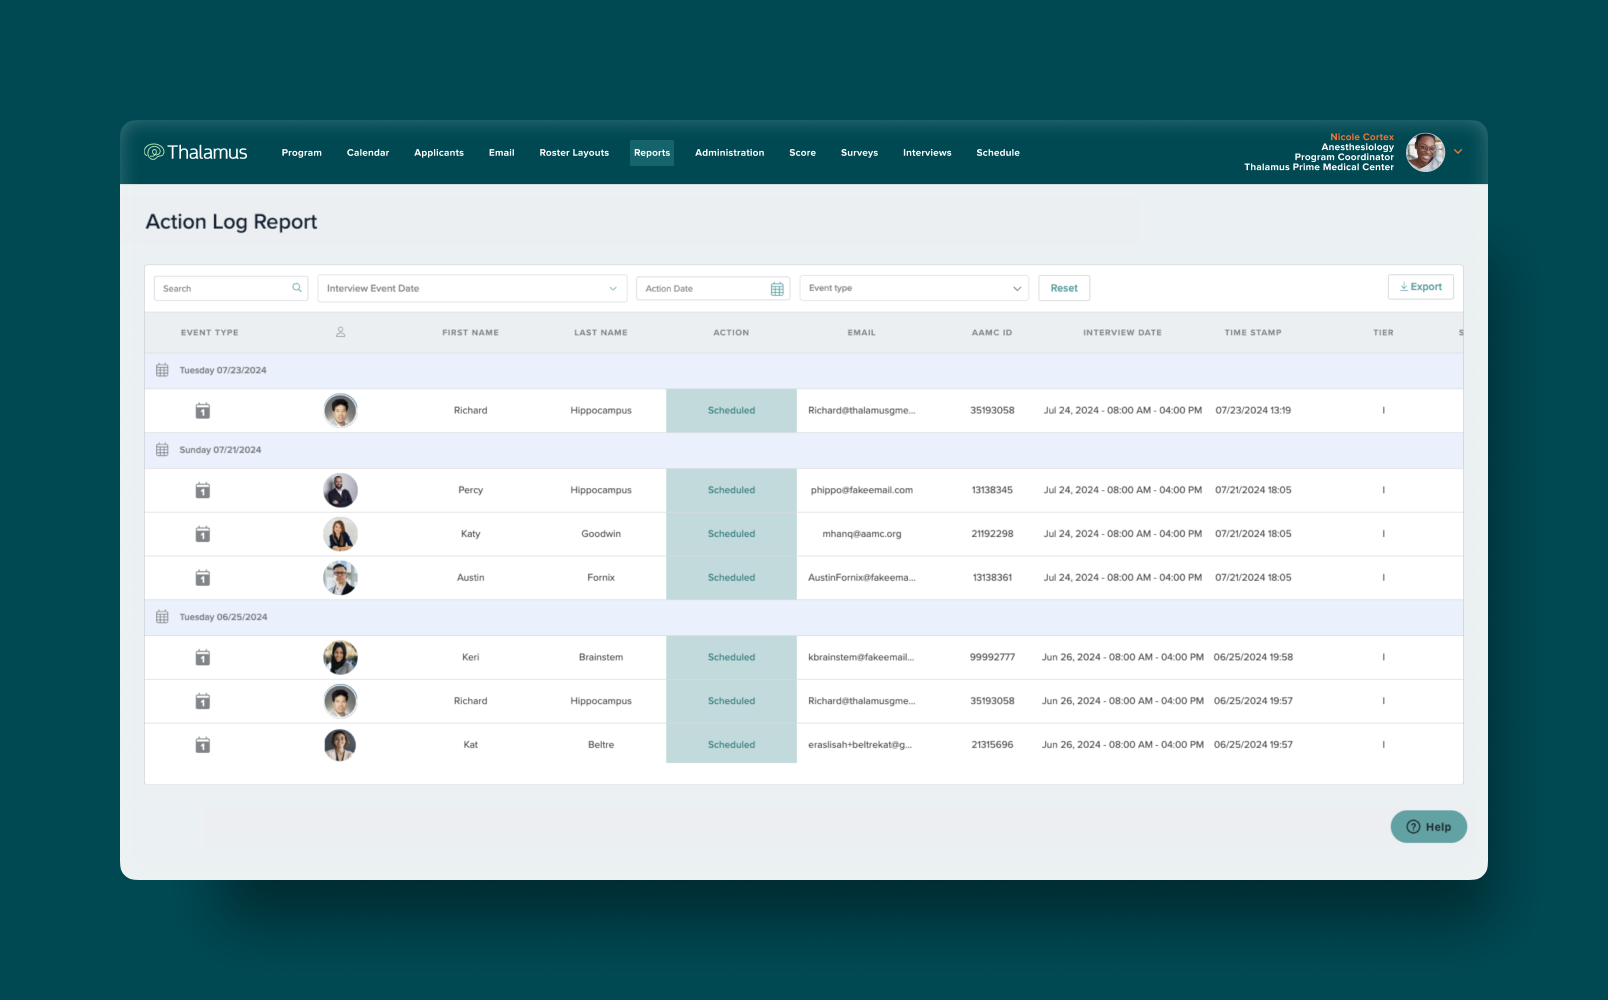Image resolution: width=1608 pixels, height=1000 pixels.
Task: Open the calendar icon in Action Date field
Action: click(x=777, y=288)
